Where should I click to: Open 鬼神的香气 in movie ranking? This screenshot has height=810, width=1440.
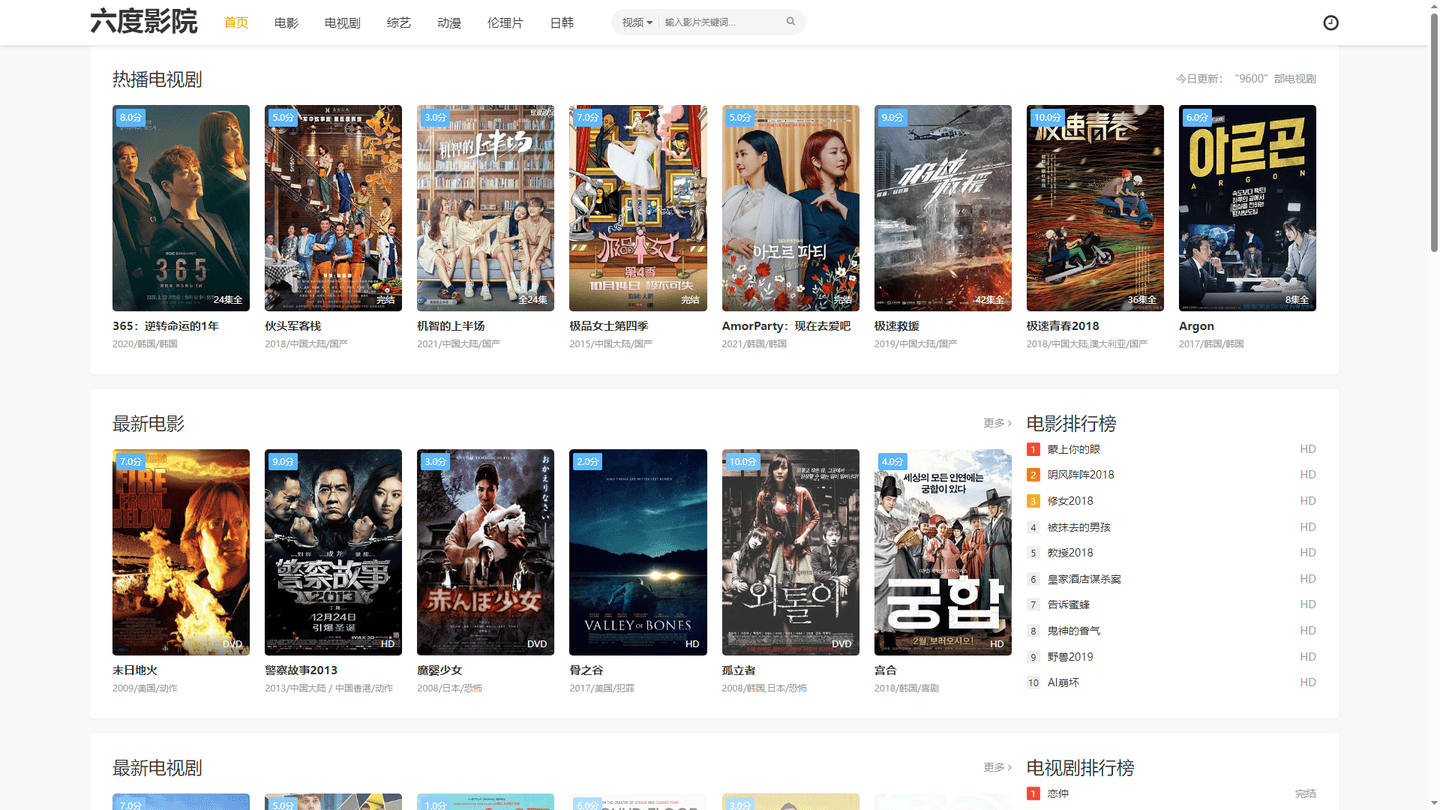[x=1074, y=631]
